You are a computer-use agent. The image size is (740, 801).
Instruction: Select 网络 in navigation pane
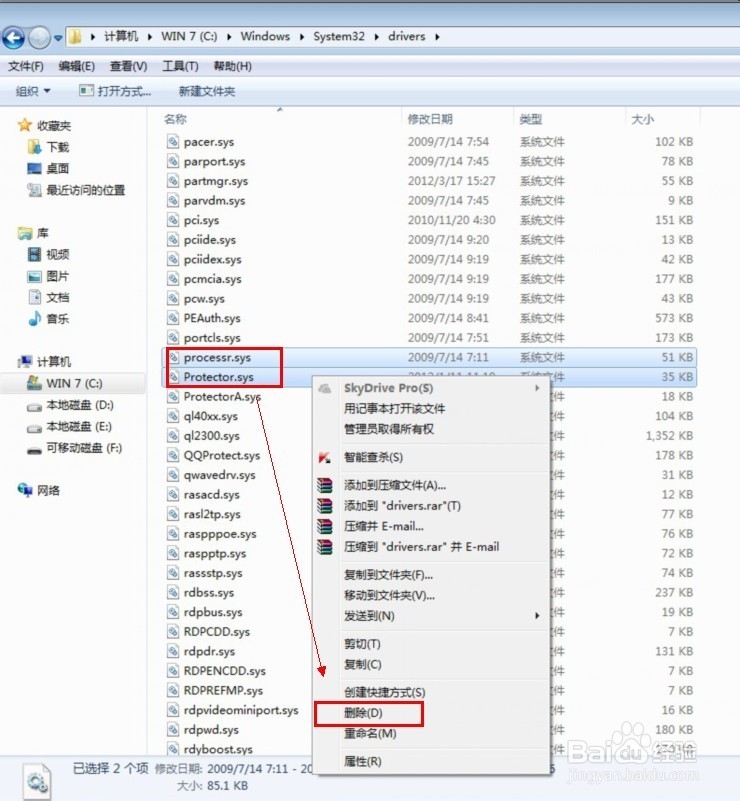(x=39, y=490)
